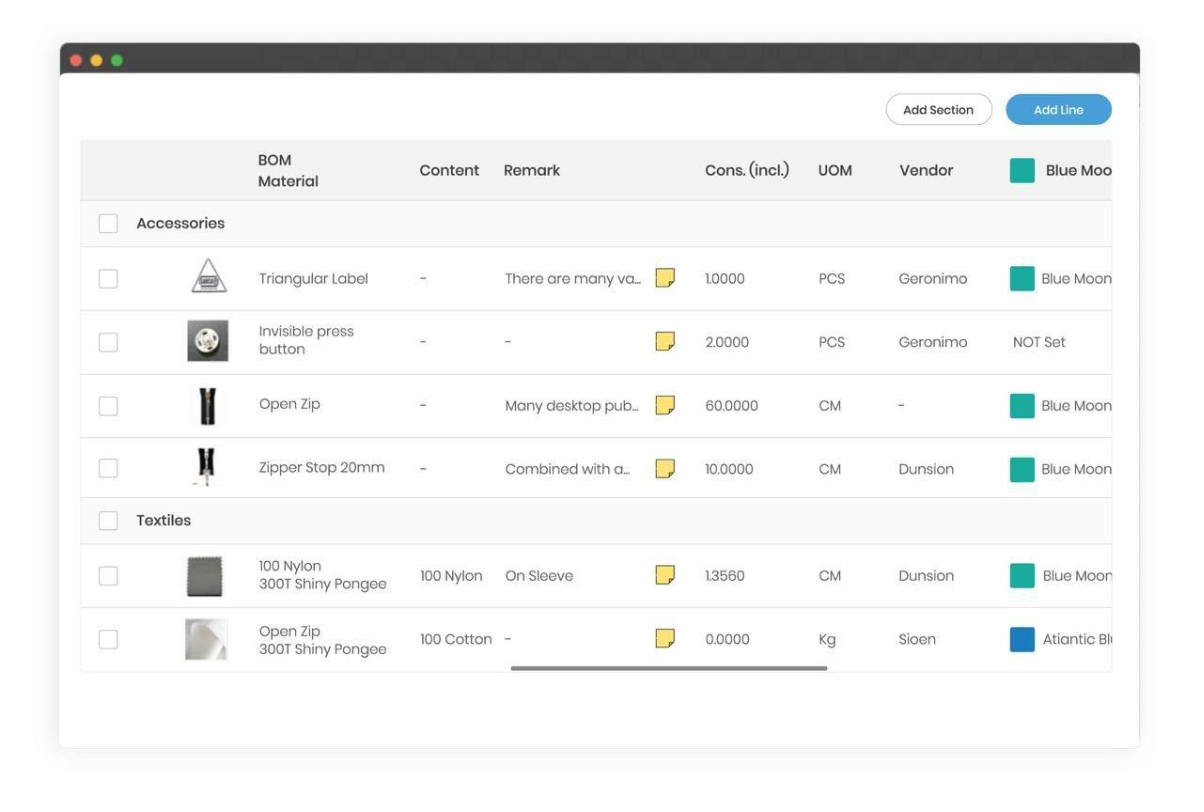Viewport: 1204px width, 812px height.
Task: Click the Triangular Label material image
Action: click(208, 277)
